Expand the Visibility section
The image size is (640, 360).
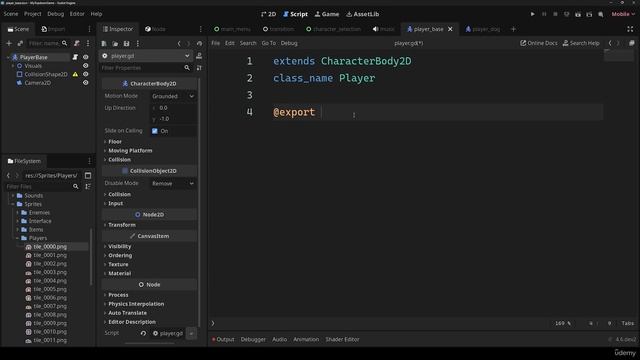point(120,247)
